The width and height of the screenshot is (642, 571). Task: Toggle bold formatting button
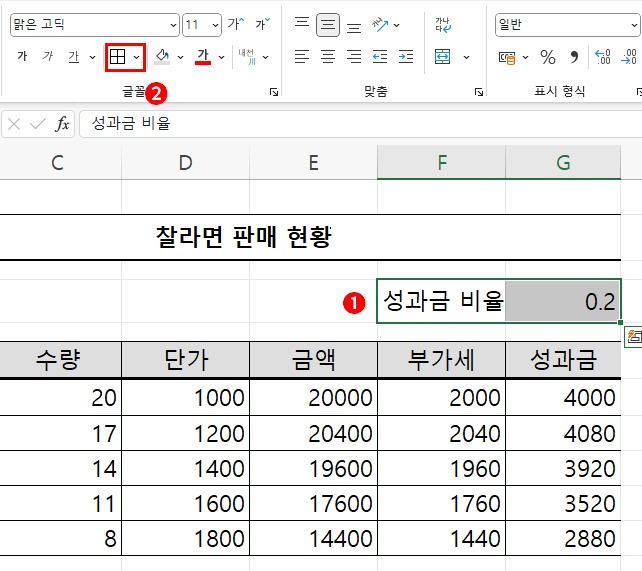click(x=22, y=56)
